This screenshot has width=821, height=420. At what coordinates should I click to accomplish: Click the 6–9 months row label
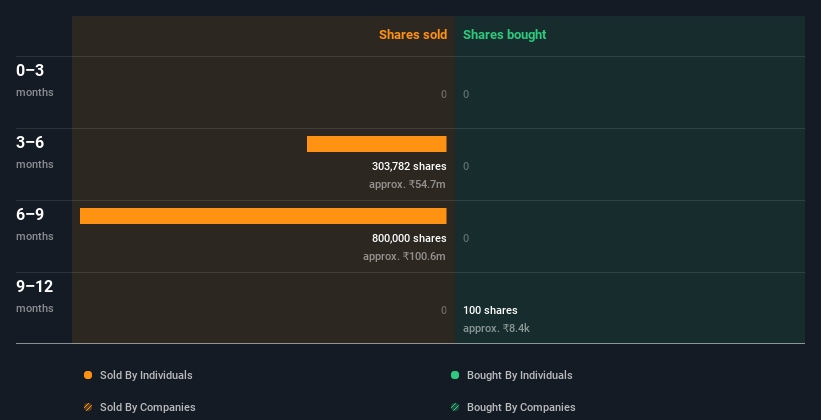[x=35, y=224]
